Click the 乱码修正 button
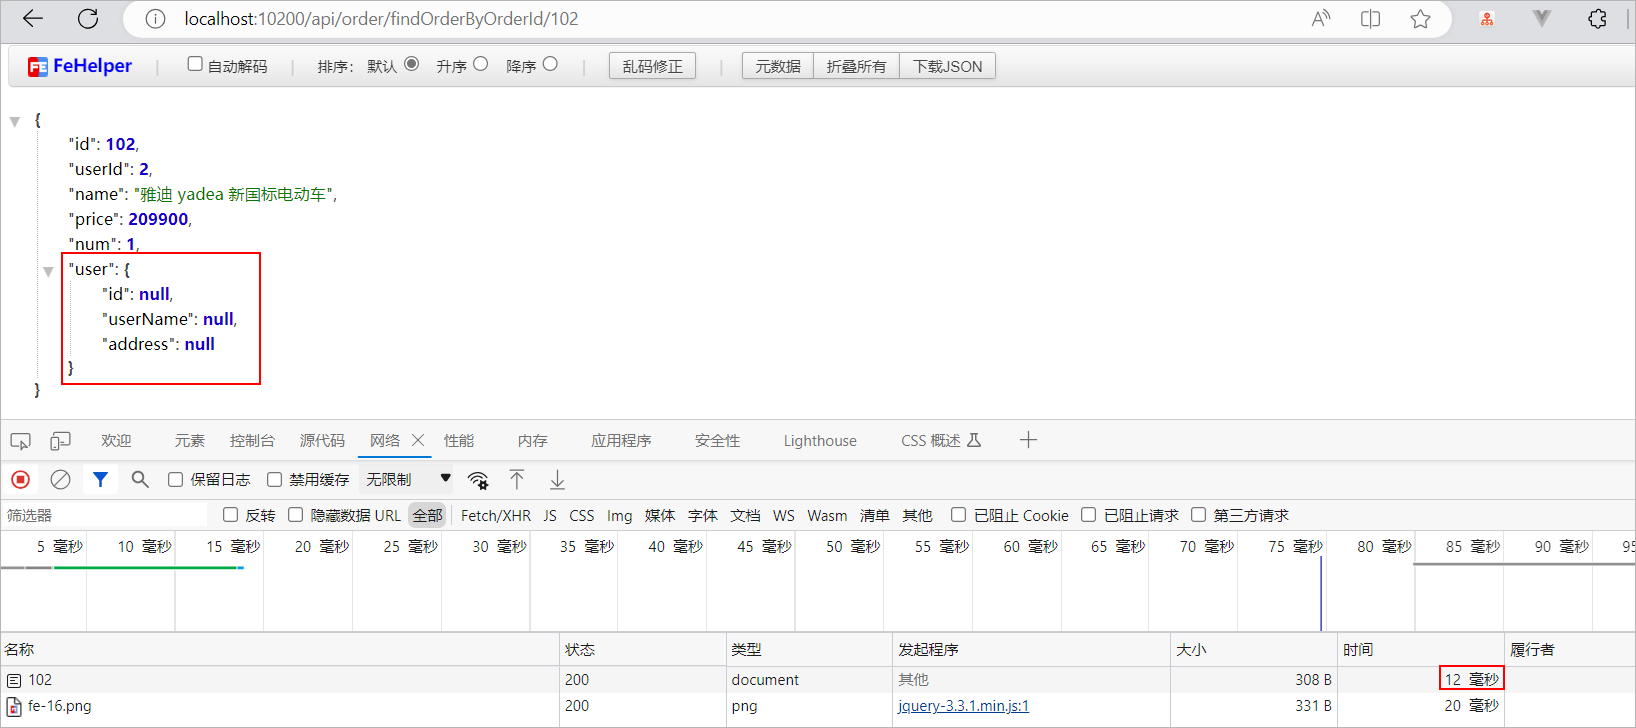This screenshot has width=1636, height=728. tap(652, 66)
